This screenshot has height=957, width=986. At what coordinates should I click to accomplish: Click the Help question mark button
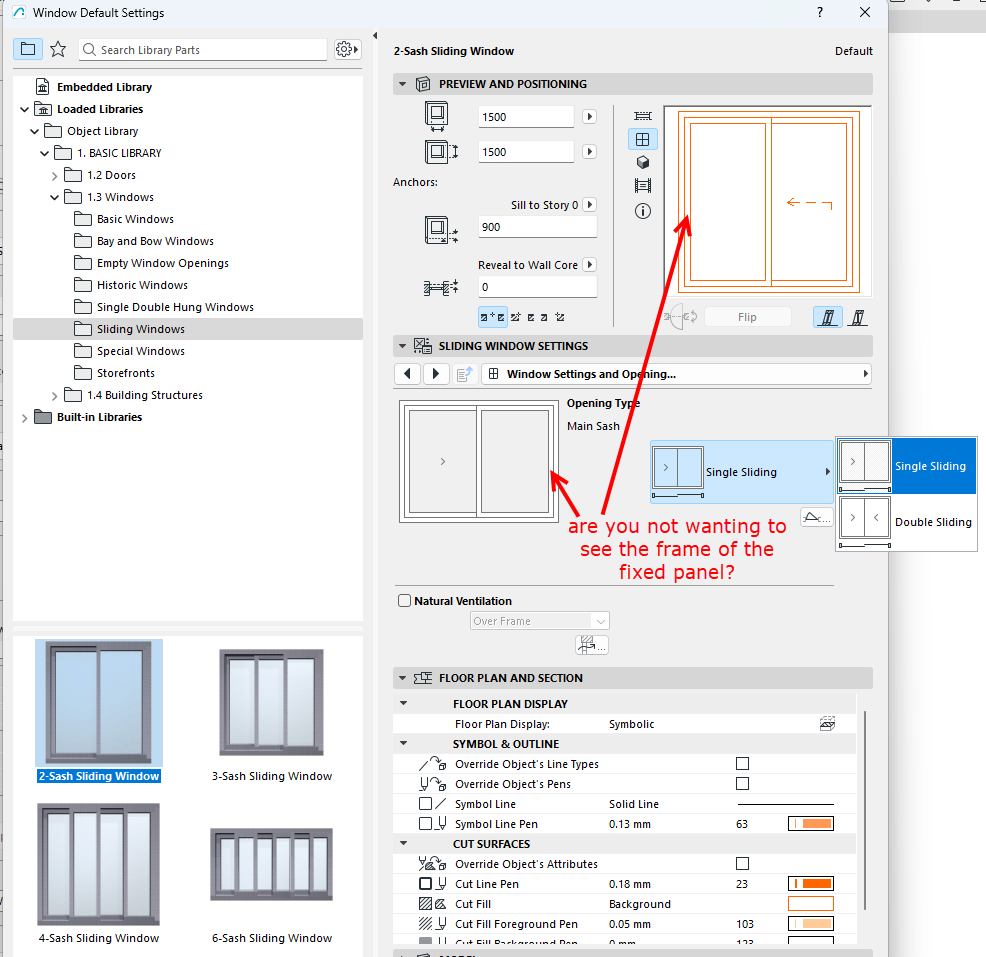coord(819,12)
